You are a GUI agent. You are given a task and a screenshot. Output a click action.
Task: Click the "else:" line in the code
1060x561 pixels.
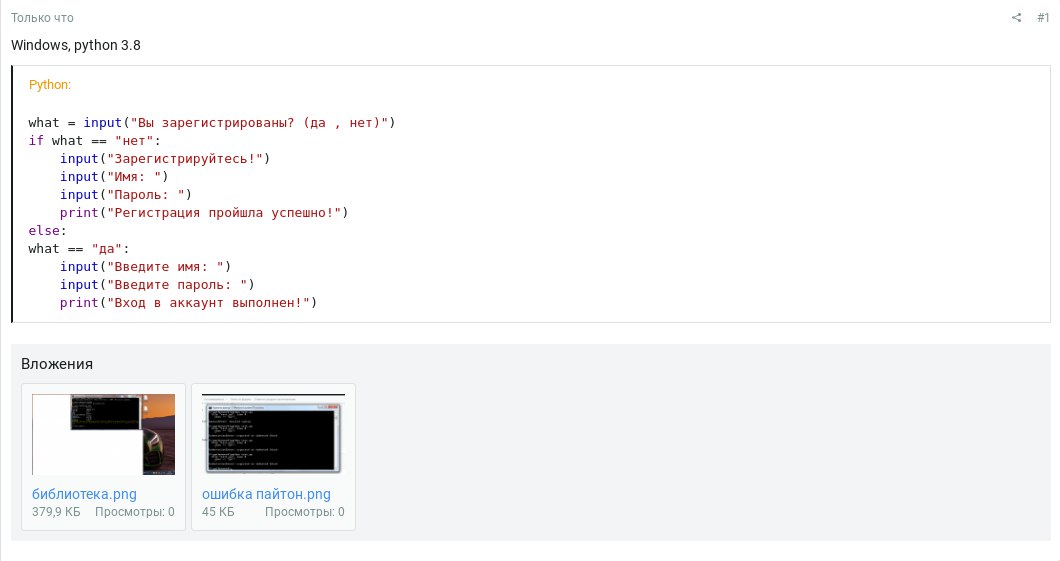47,230
